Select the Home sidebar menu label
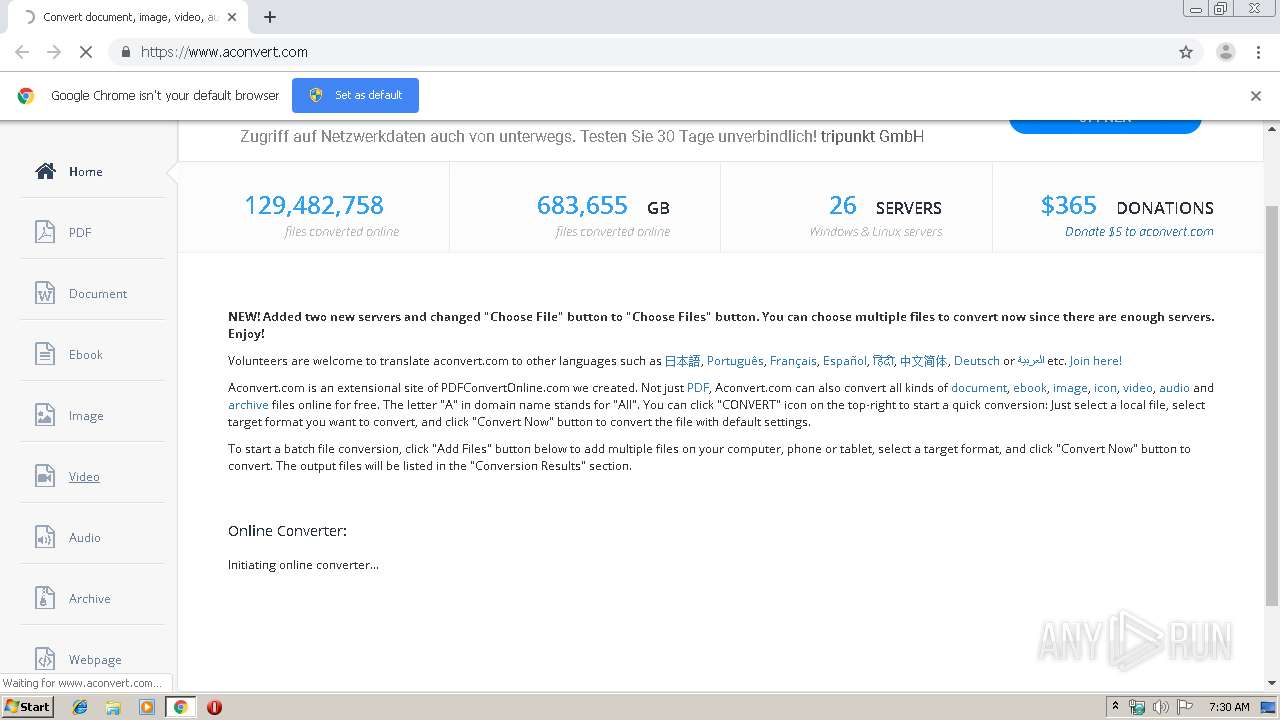This screenshot has width=1280, height=720. [85, 172]
